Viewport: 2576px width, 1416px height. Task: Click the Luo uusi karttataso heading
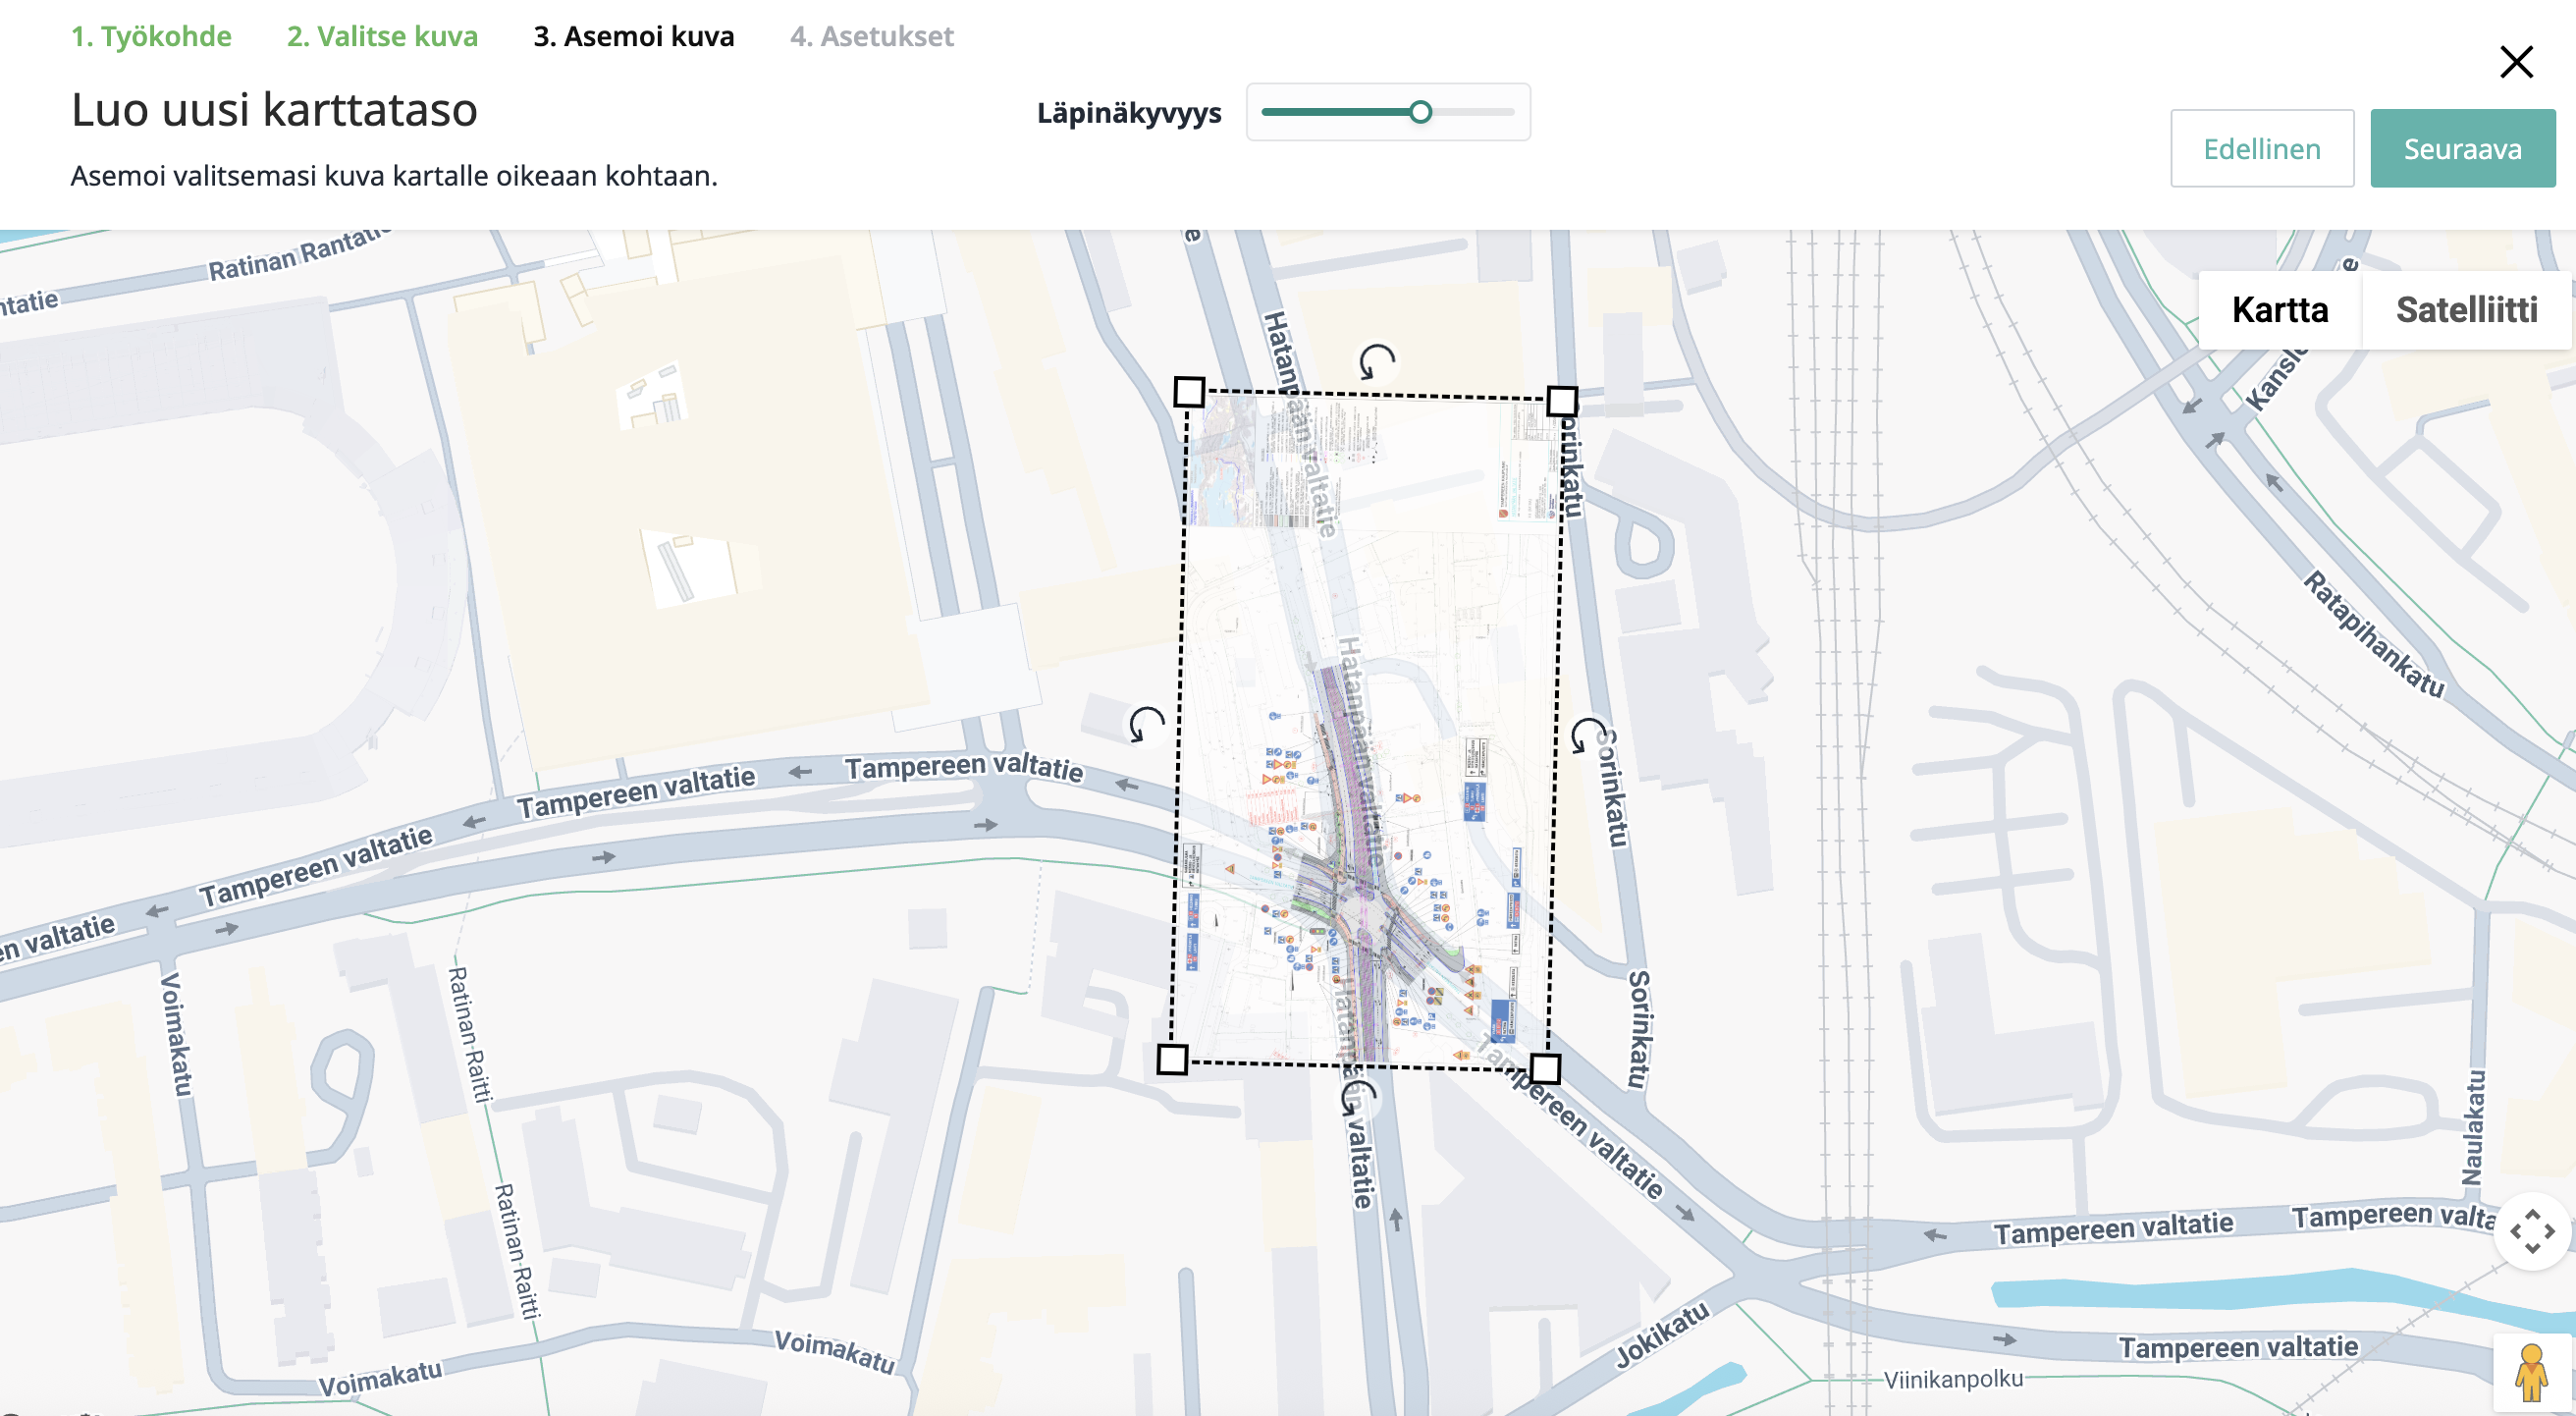[x=274, y=109]
